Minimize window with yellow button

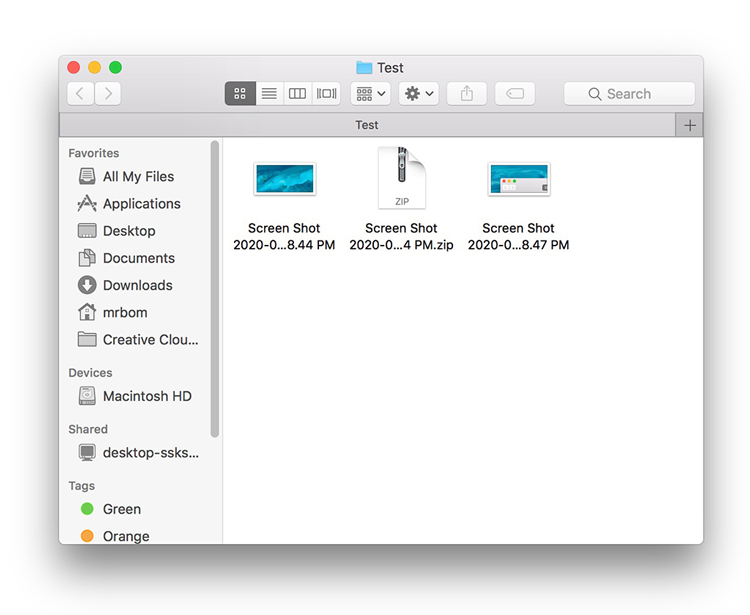click(x=95, y=67)
